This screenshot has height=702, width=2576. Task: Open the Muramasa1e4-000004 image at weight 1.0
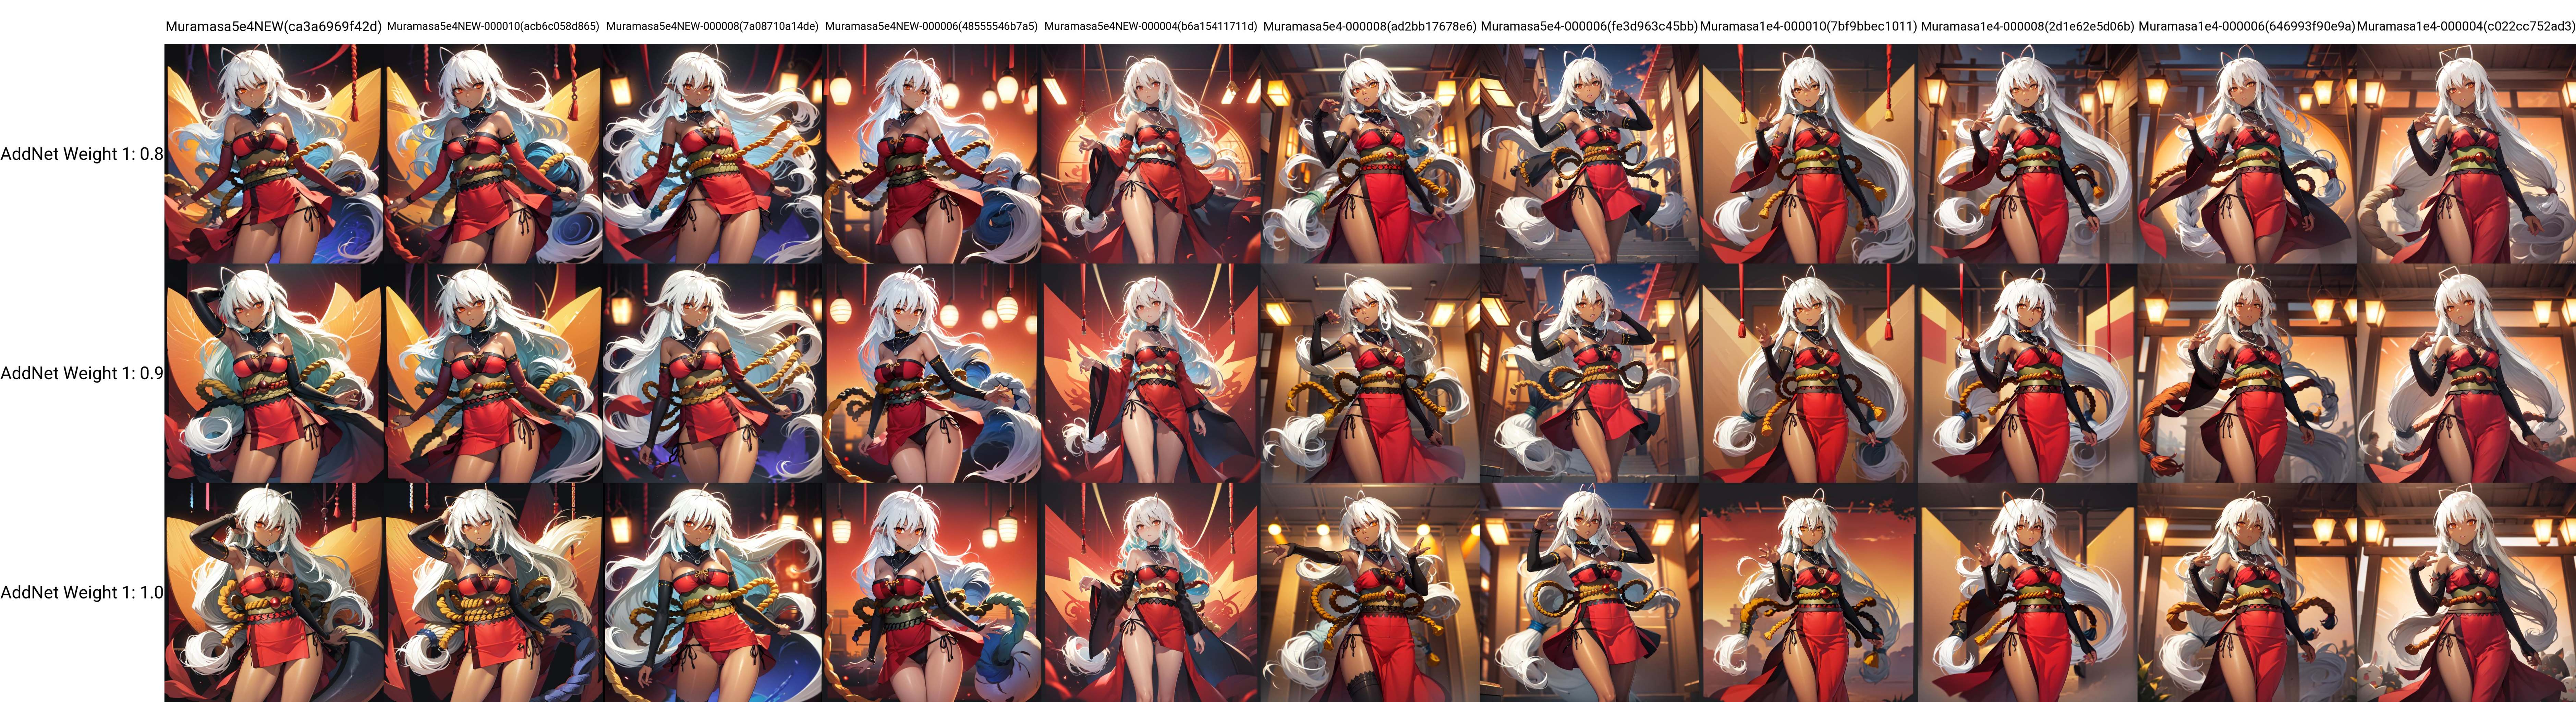click(2466, 592)
